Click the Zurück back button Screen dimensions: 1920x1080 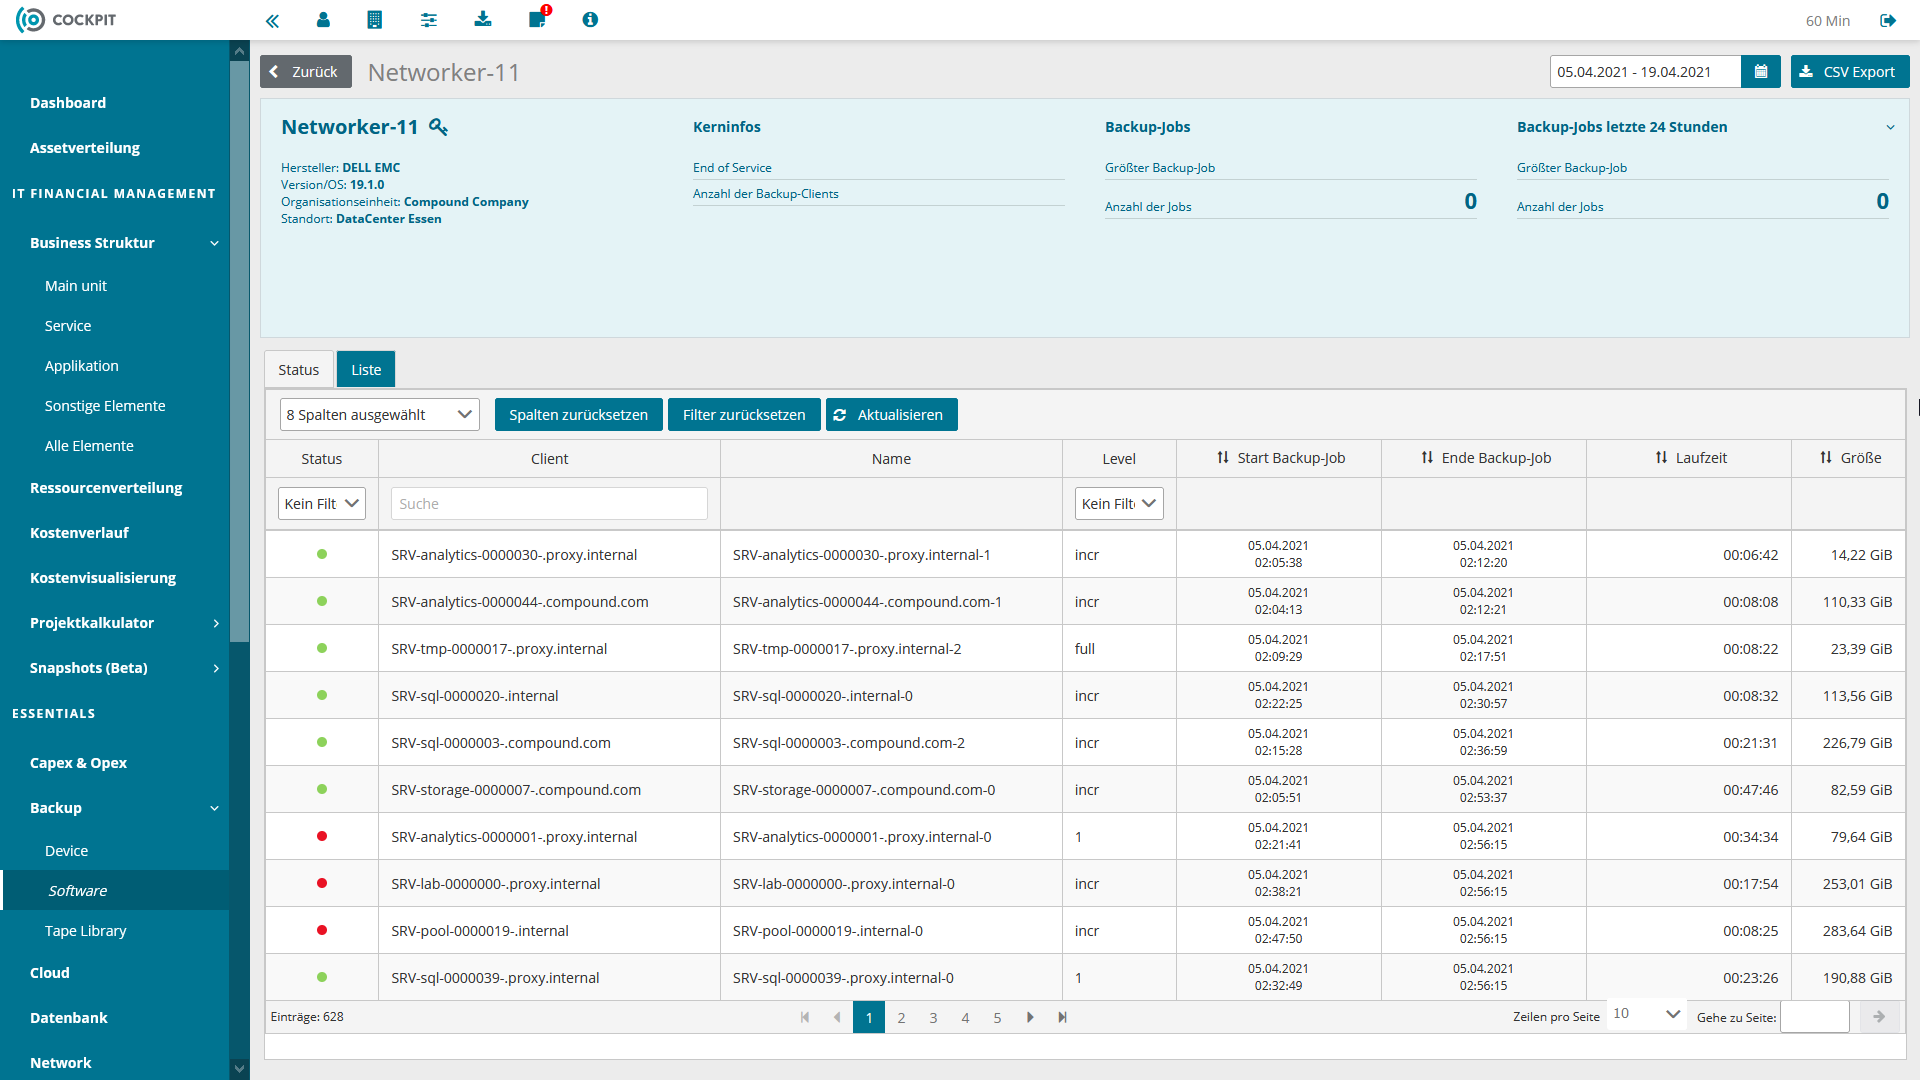[x=306, y=72]
